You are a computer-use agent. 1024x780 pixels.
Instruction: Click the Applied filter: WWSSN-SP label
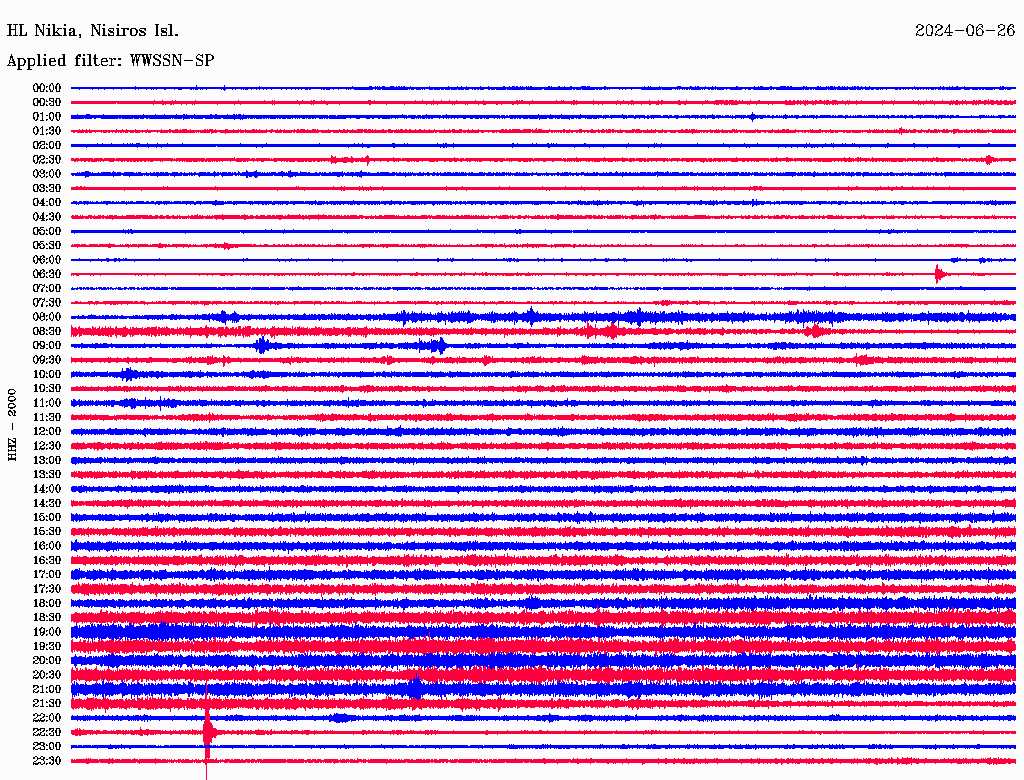[110, 61]
